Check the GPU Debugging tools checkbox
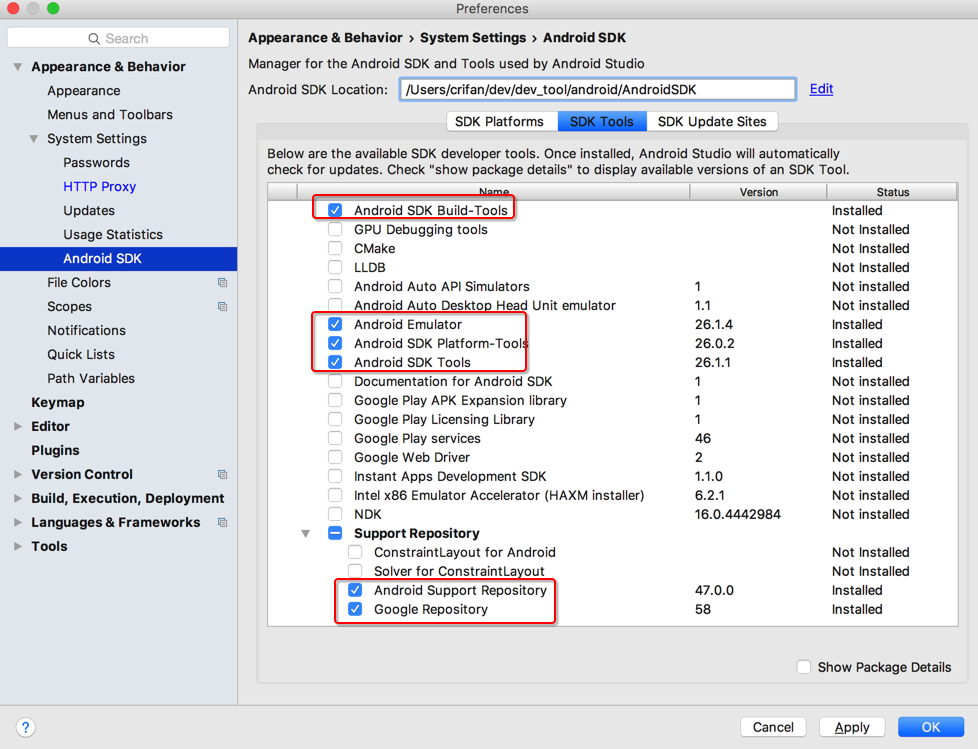 335,229
